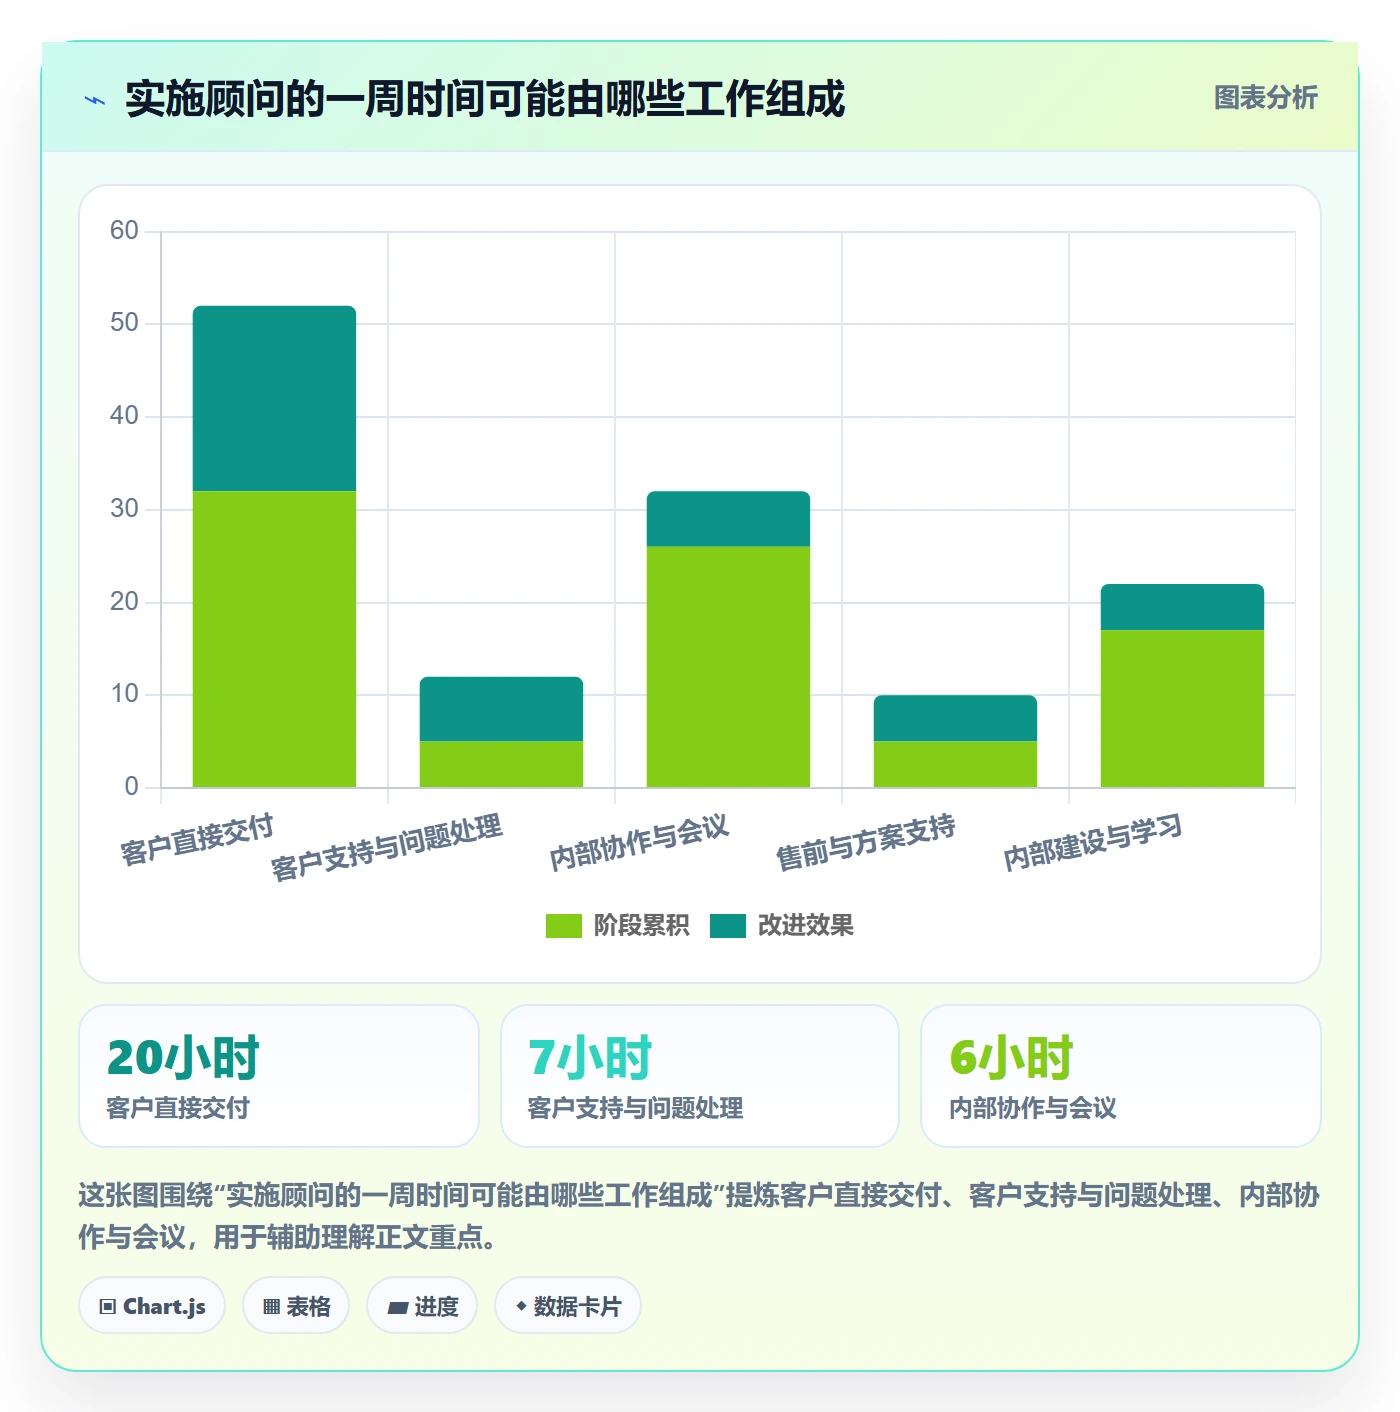Click the green segment of 内部建设与学习 bar

click(1182, 708)
